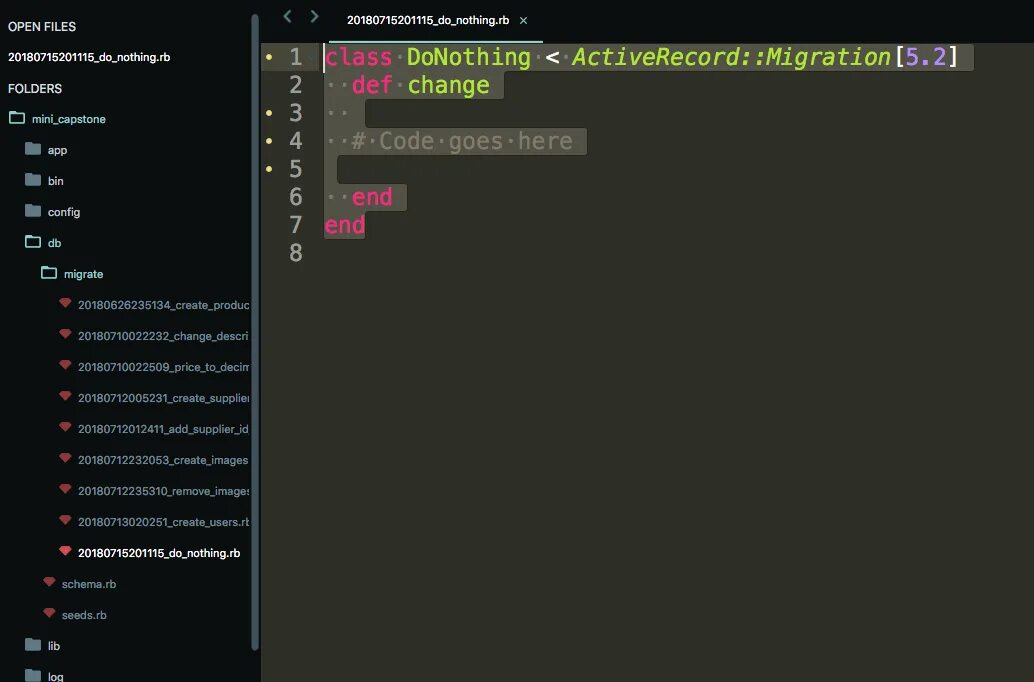The height and width of the screenshot is (682, 1034).
Task: Click ruby icon of do_nothing.rb in migrate
Action: click(x=65, y=551)
